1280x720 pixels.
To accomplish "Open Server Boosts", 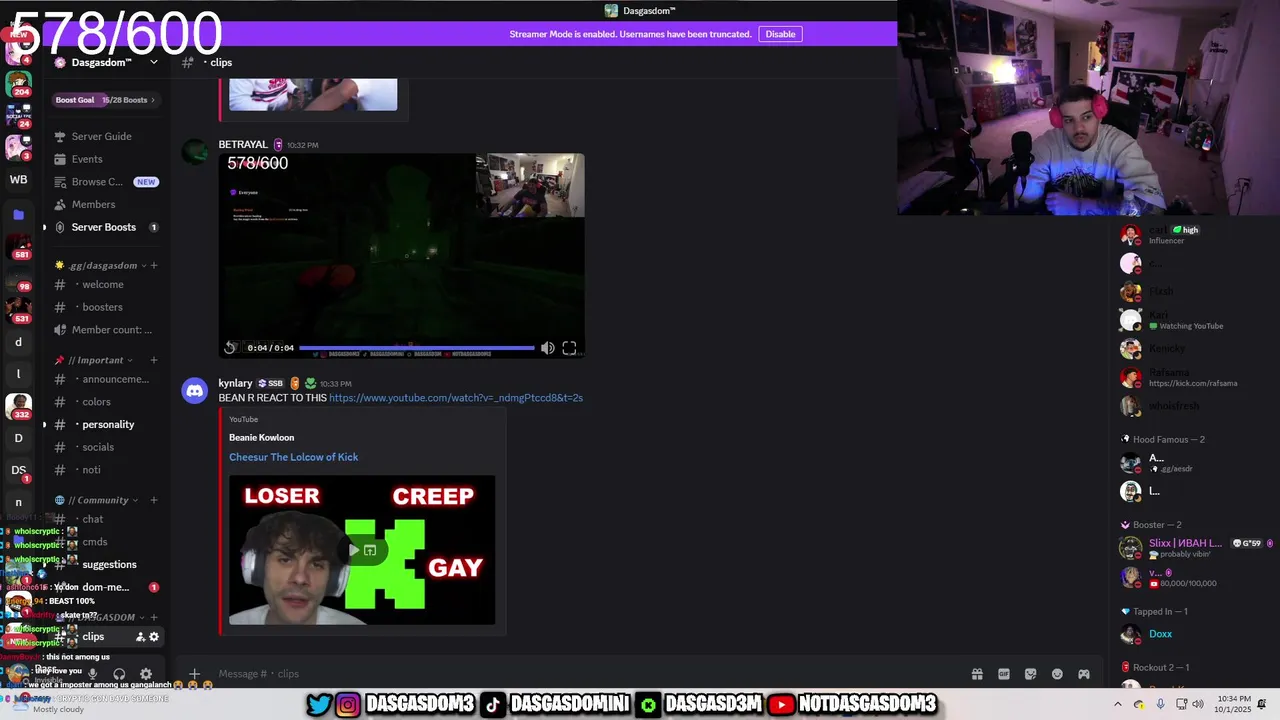I will (x=105, y=227).
